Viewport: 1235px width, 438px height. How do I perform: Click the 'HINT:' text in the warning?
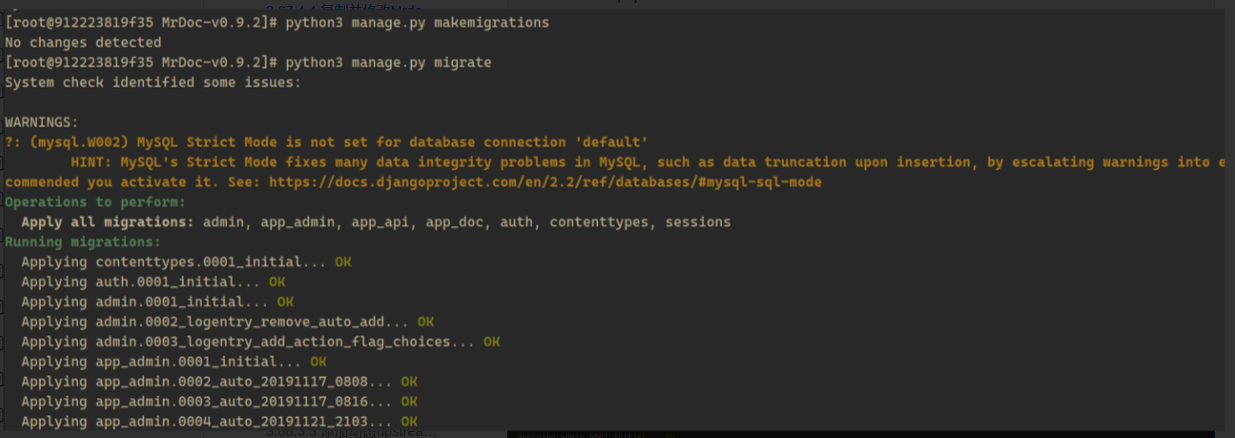coord(92,162)
